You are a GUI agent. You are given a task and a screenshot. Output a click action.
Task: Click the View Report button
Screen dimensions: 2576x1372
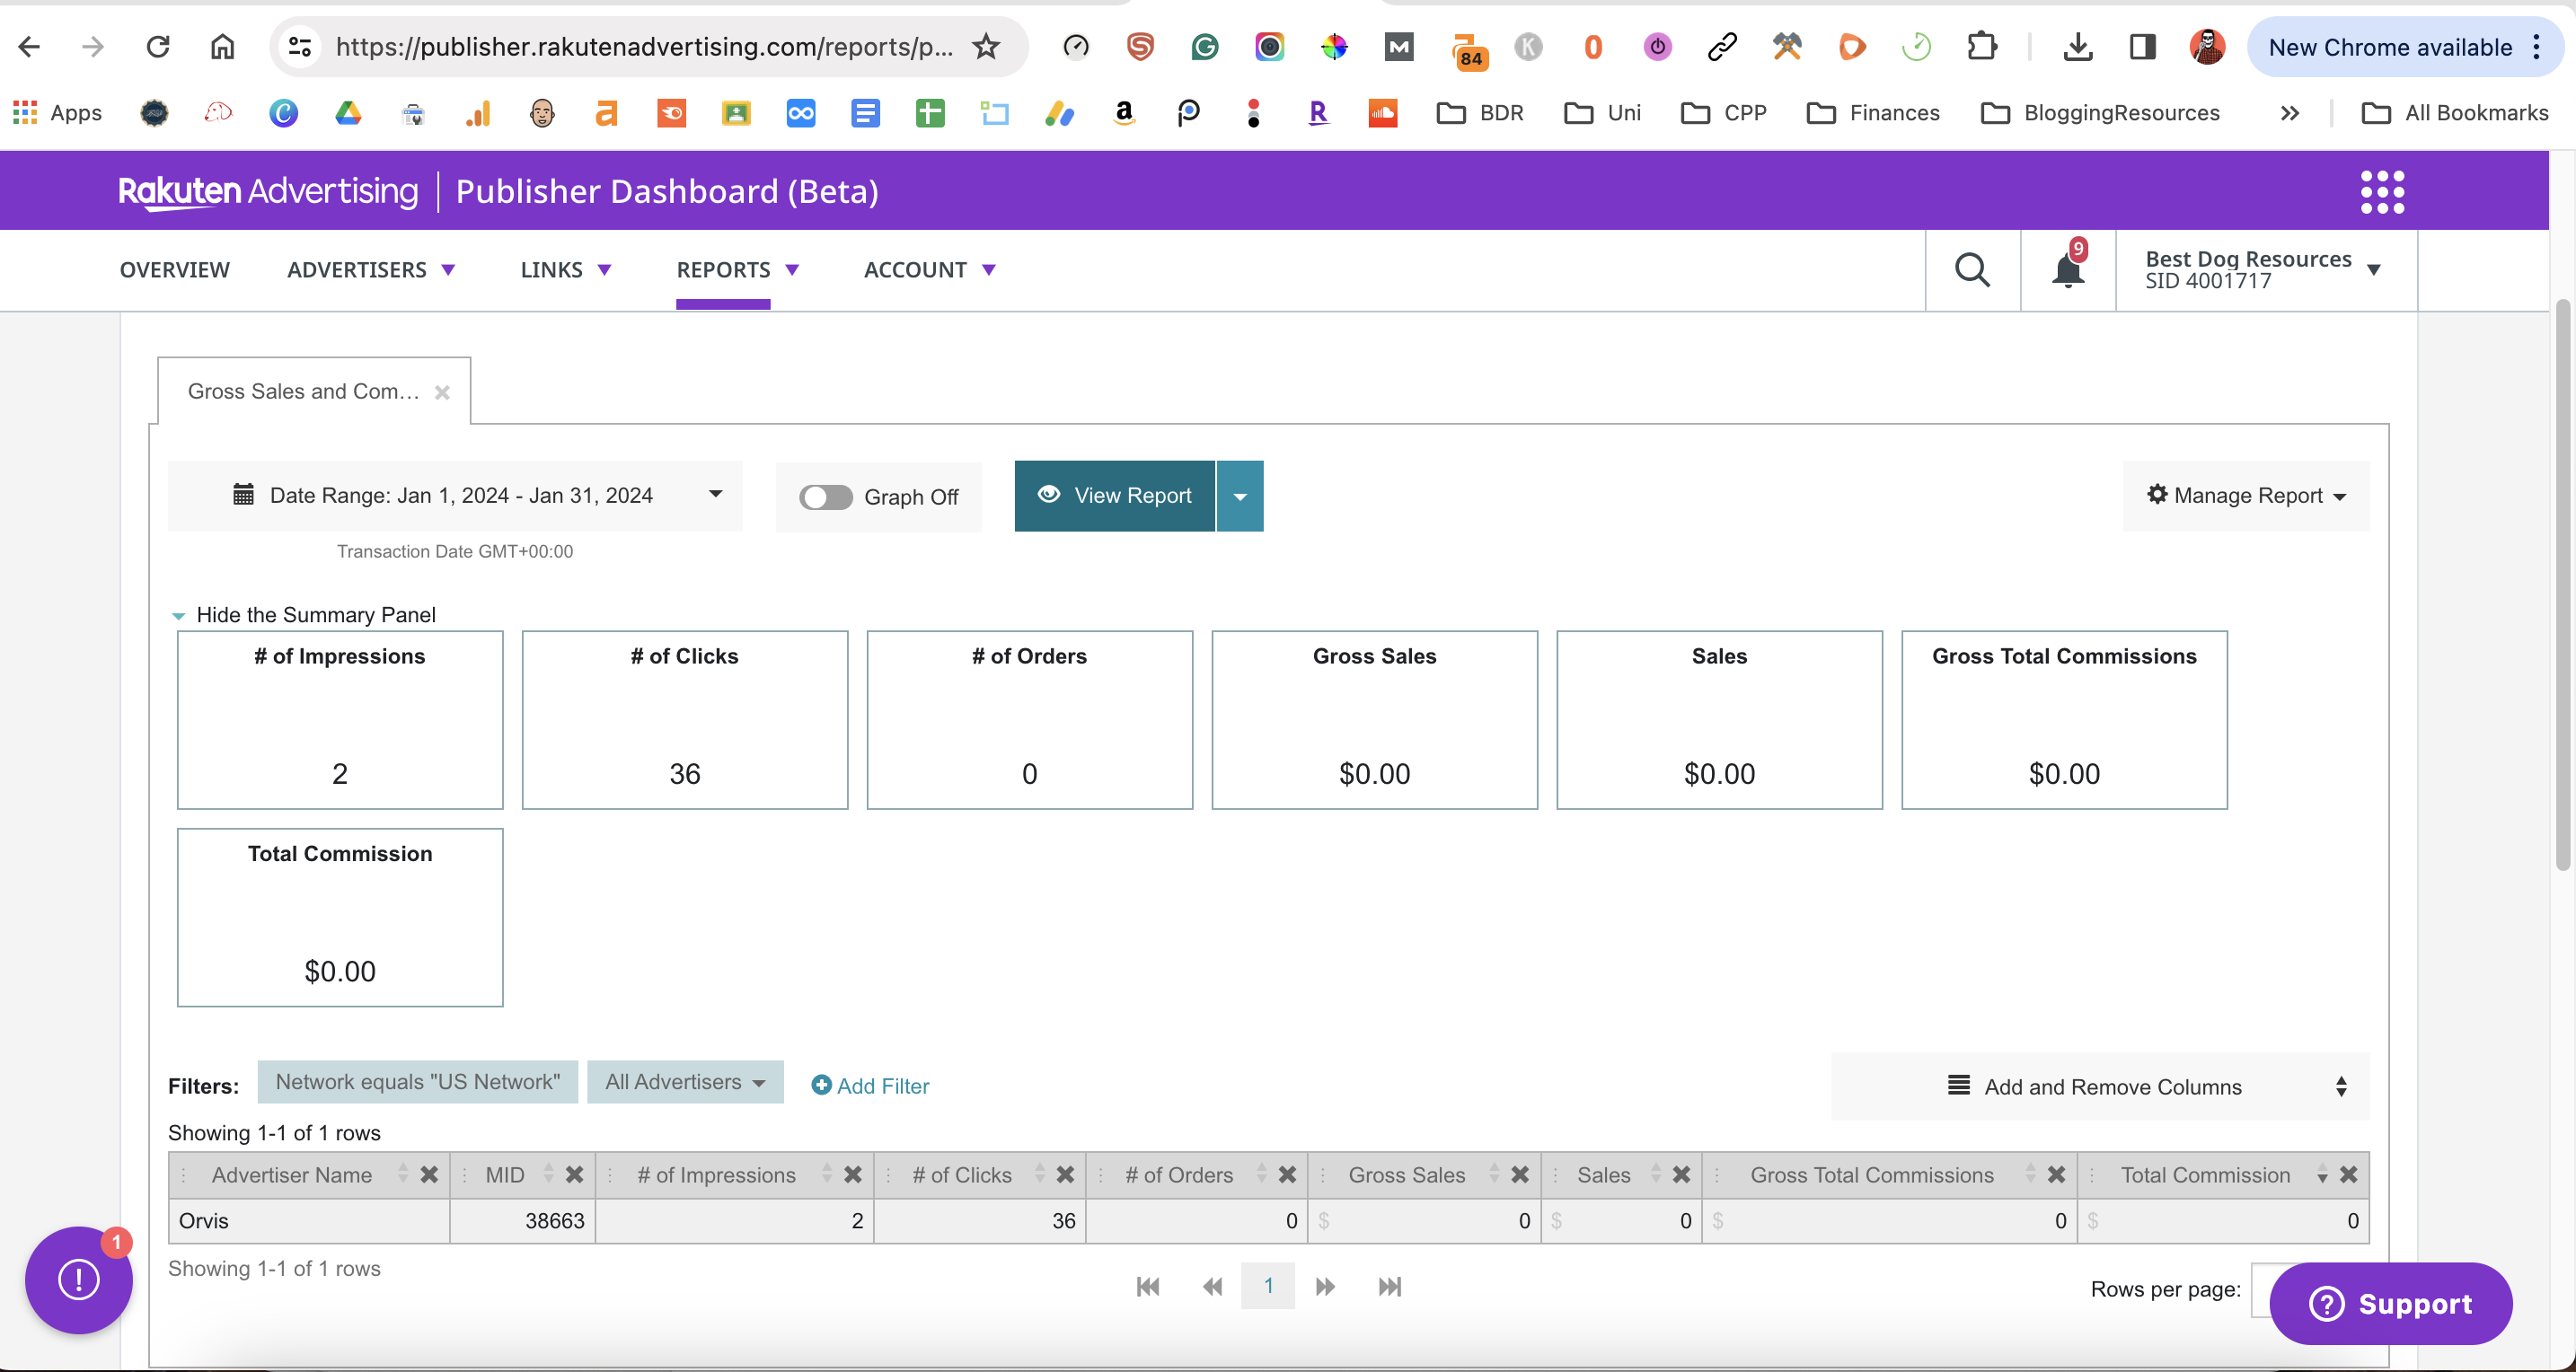1115,496
